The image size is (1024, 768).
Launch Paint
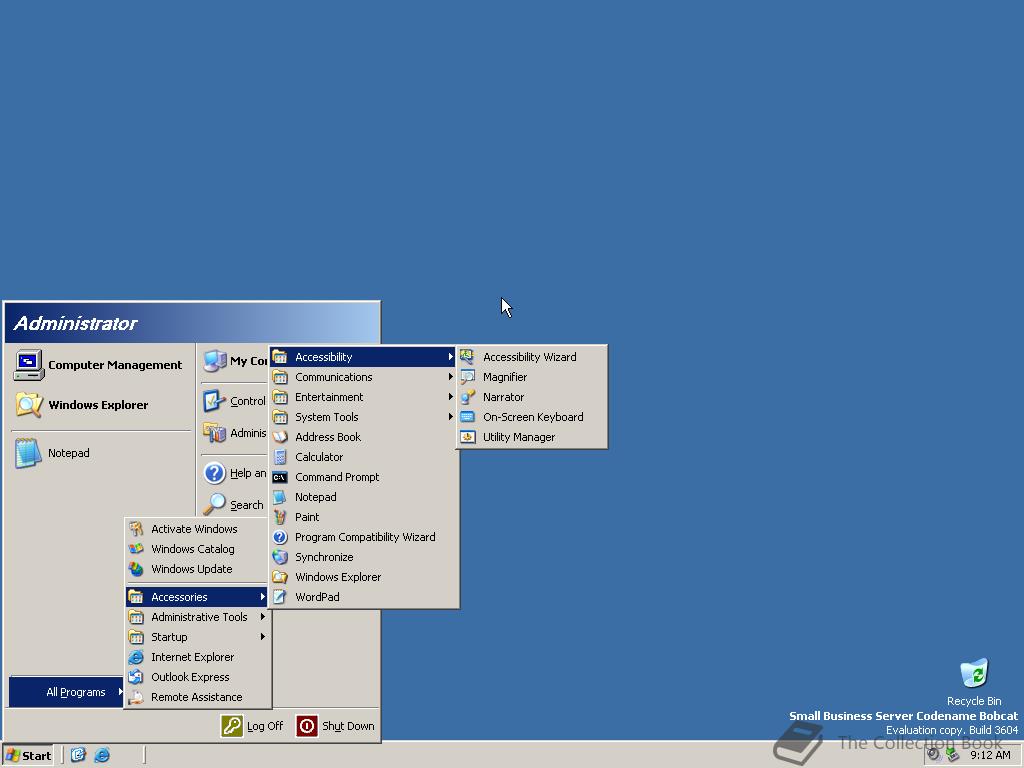click(x=364, y=517)
